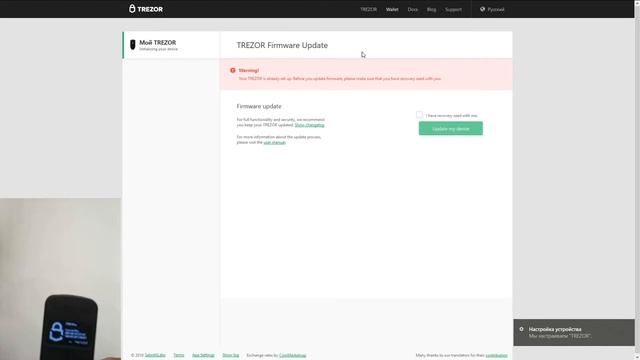Image resolution: width=640 pixels, height=360 pixels.
Task: Open the Show changelog link
Action: (x=309, y=125)
